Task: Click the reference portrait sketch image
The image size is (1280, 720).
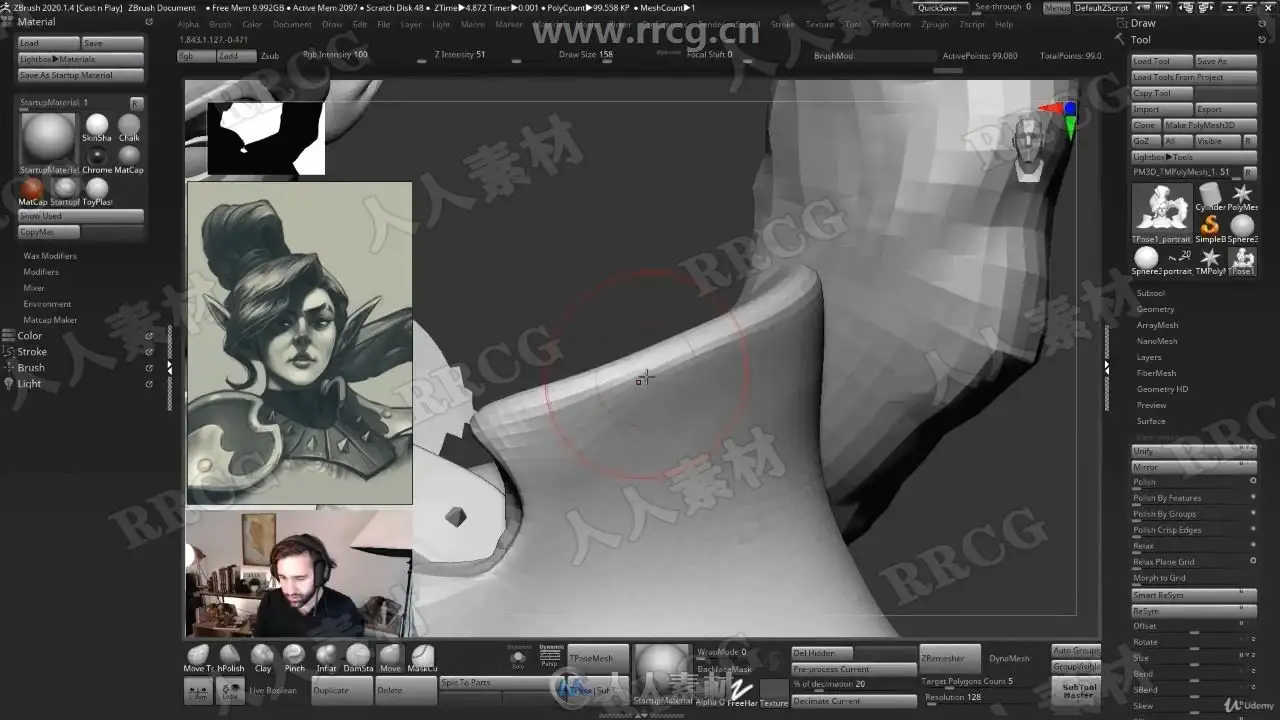Action: coord(299,343)
